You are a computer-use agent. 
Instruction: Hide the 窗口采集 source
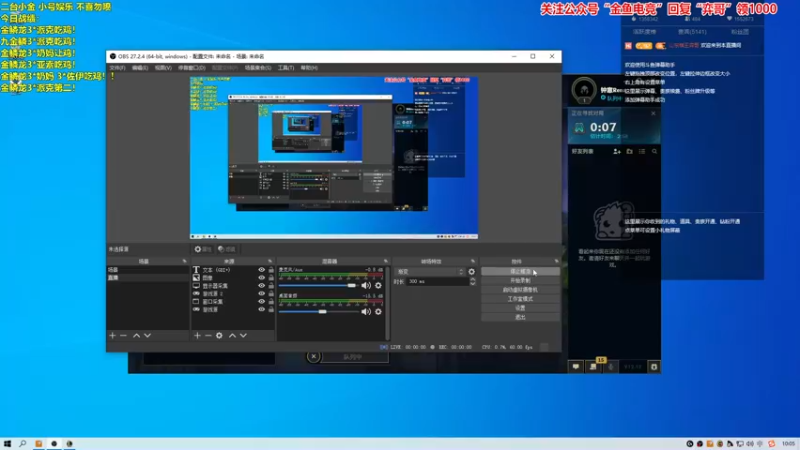261,302
